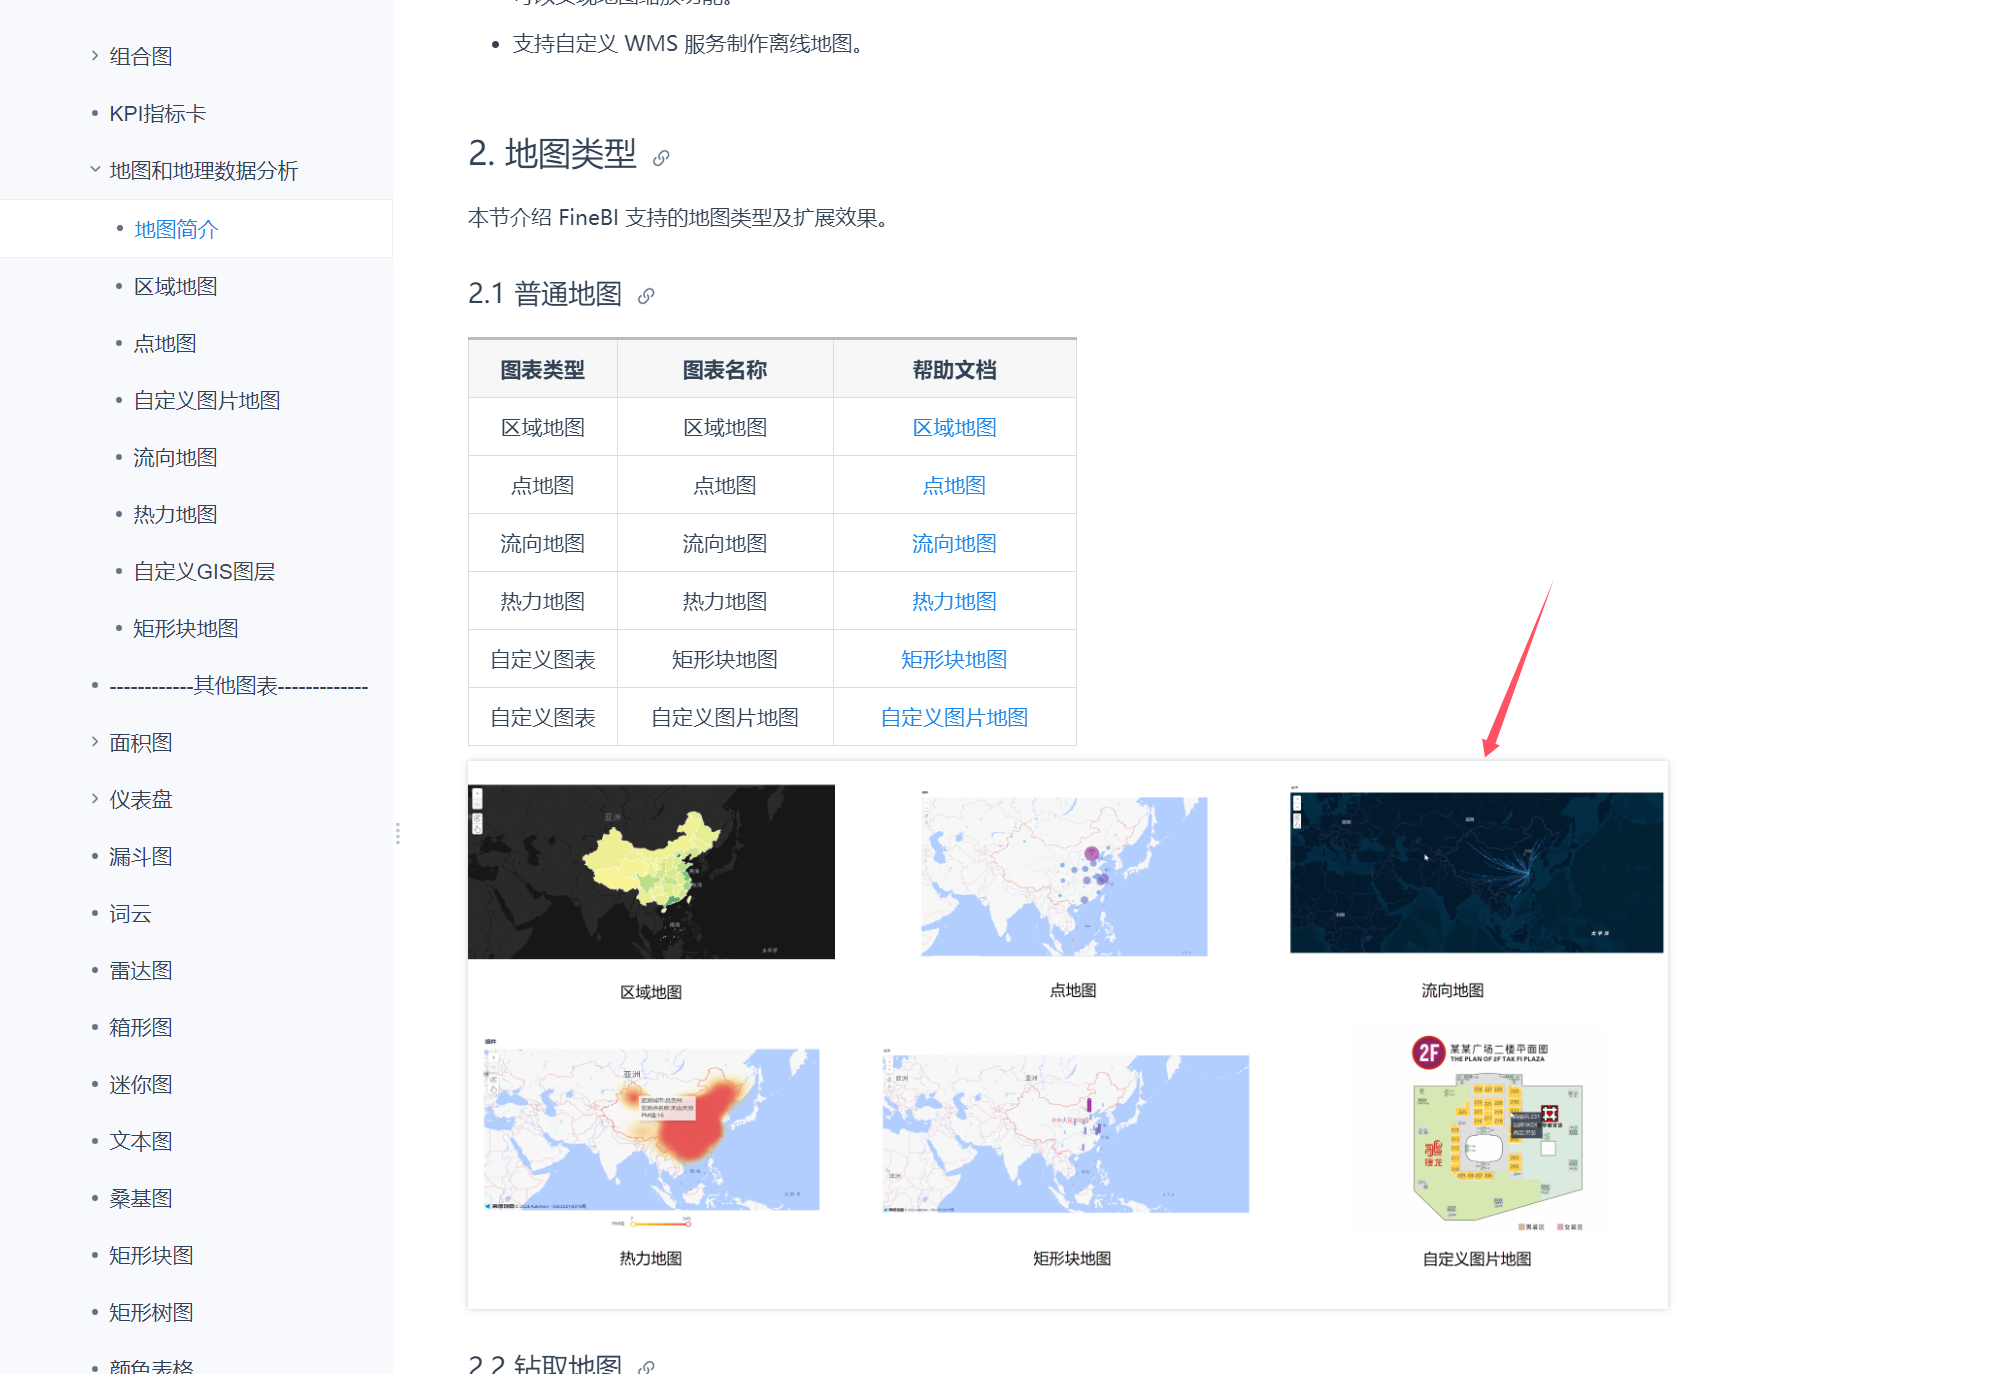
Task: Click the 图表名称 table header
Action: click(x=725, y=370)
